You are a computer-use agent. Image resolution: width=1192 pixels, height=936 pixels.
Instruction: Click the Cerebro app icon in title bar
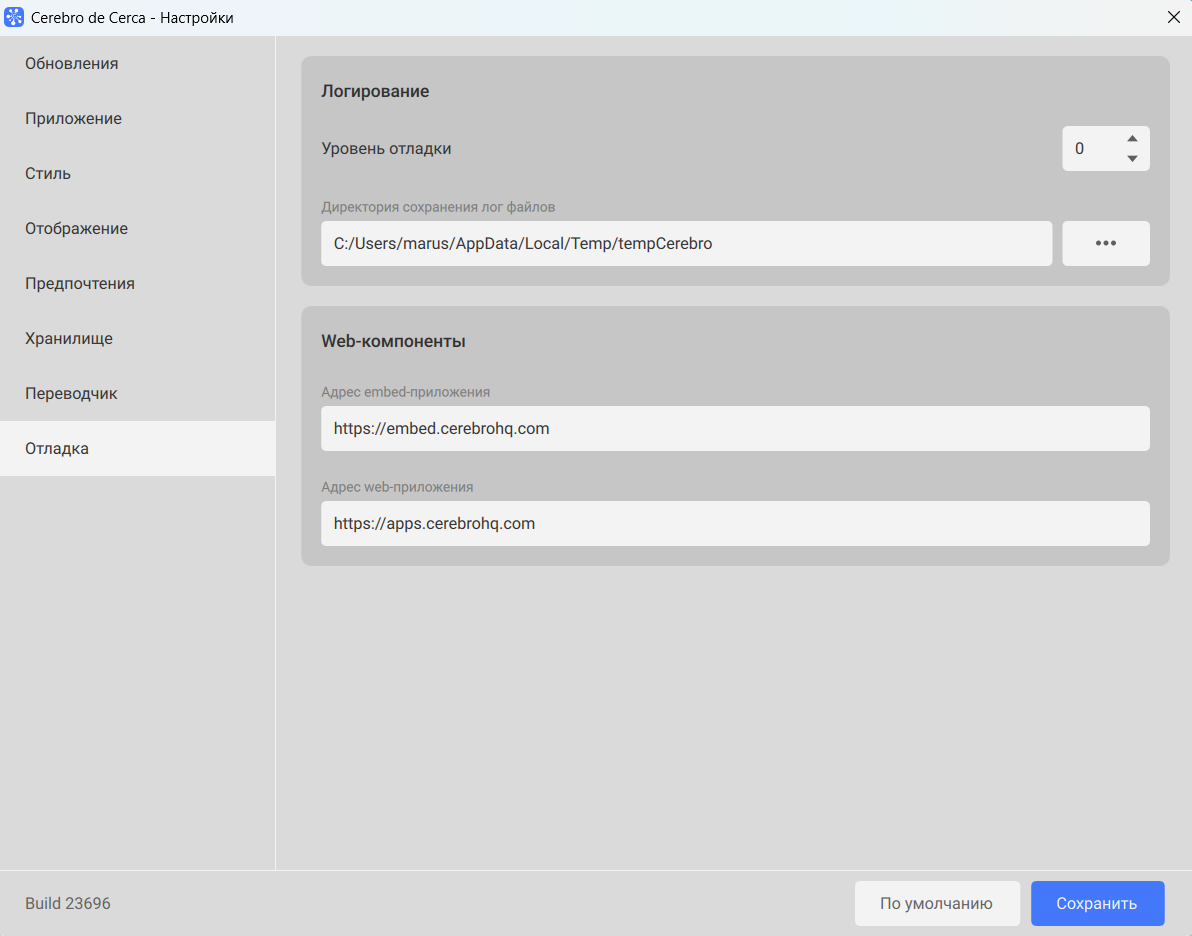pyautogui.click(x=14, y=18)
